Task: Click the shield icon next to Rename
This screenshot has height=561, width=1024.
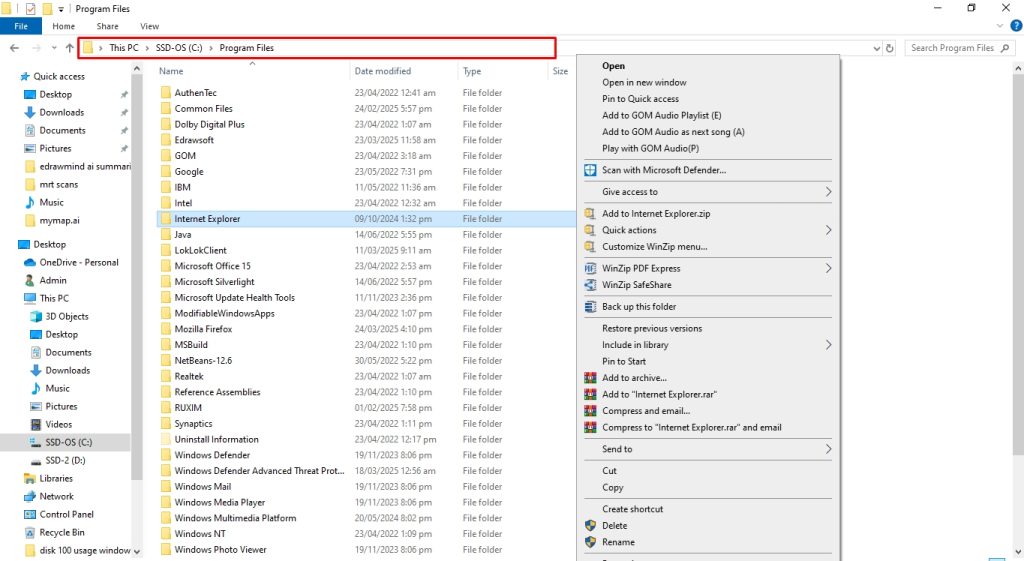Action: [590, 542]
